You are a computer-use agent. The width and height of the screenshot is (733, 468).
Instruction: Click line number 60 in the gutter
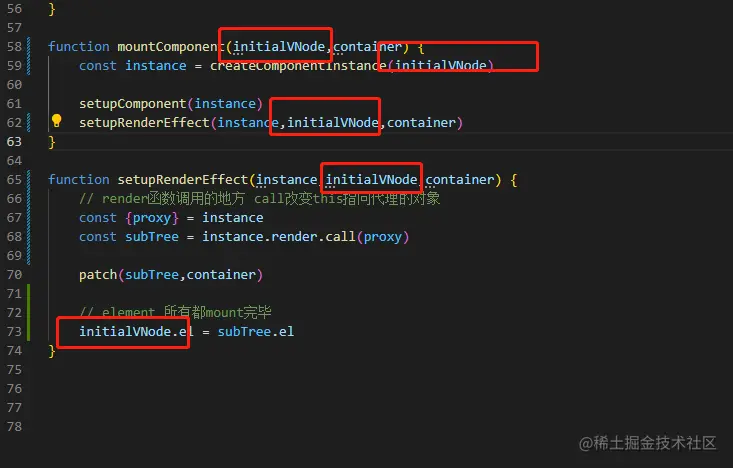click(x=14, y=85)
